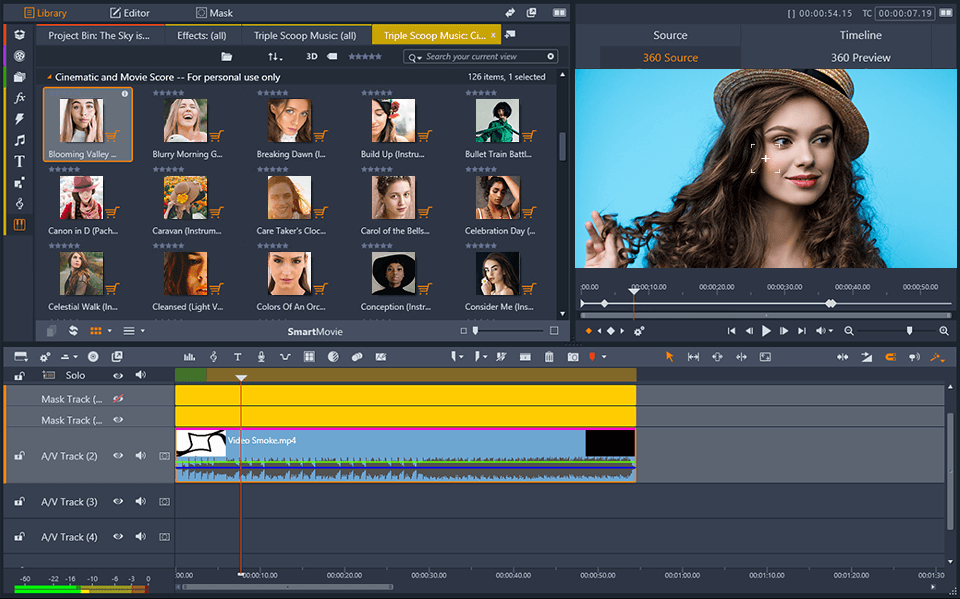Open the sort order dropdown in library
The width and height of the screenshot is (960, 599).
point(275,57)
